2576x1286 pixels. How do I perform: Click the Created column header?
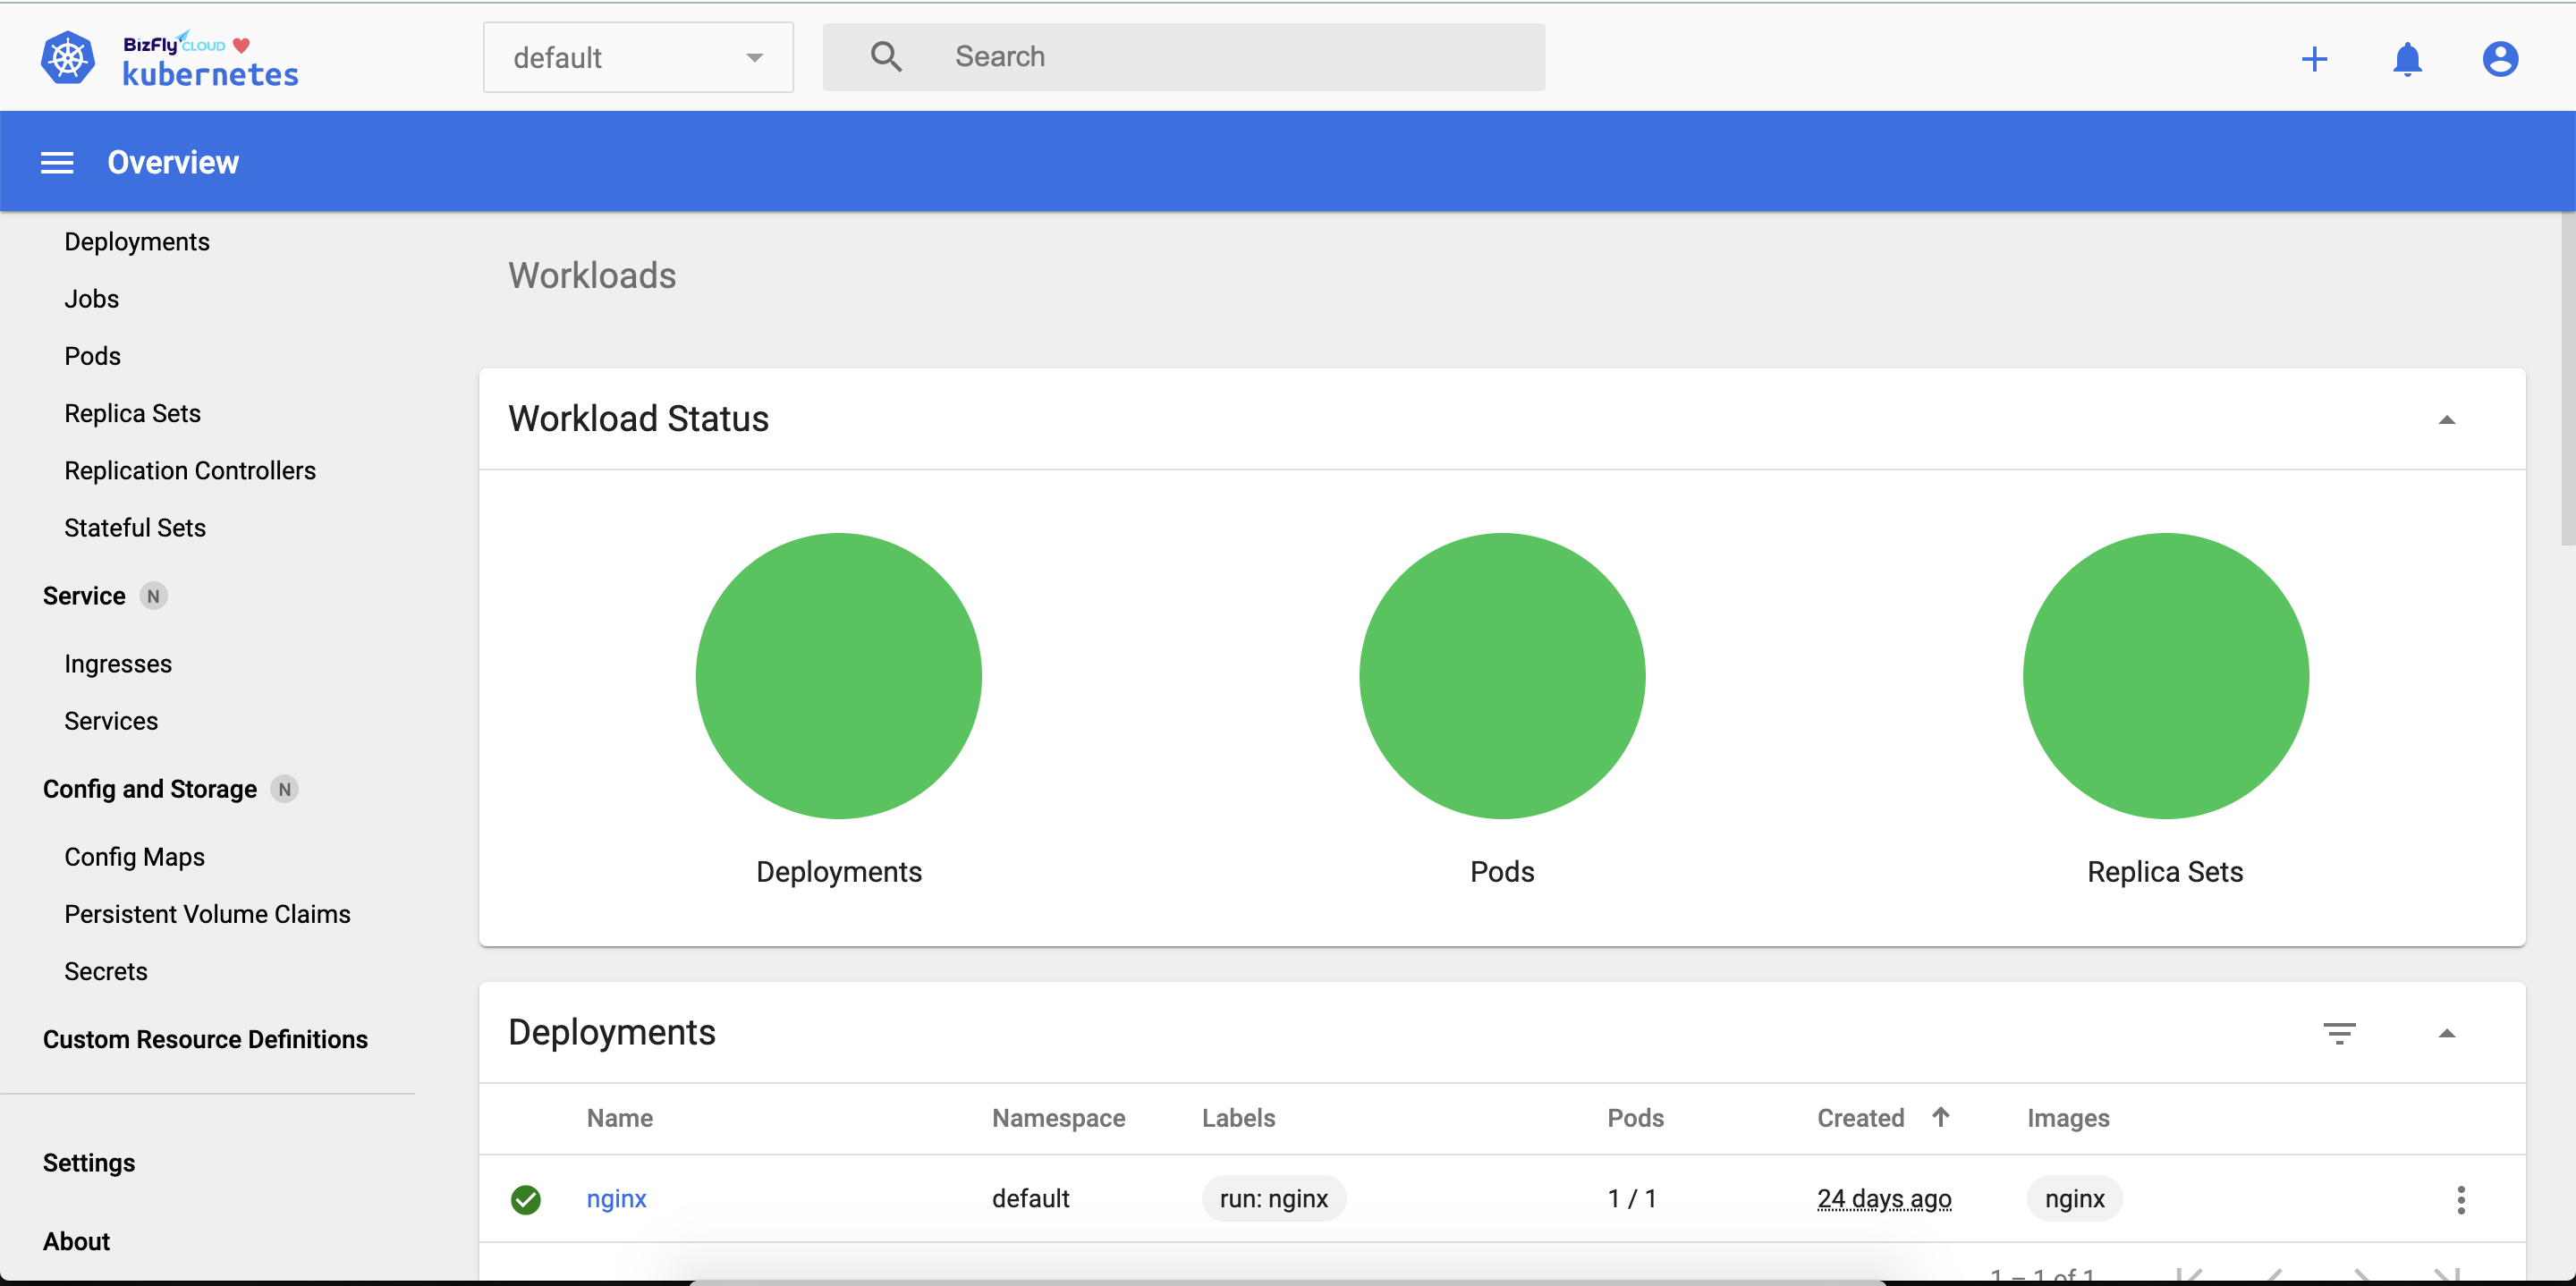click(x=1860, y=1118)
